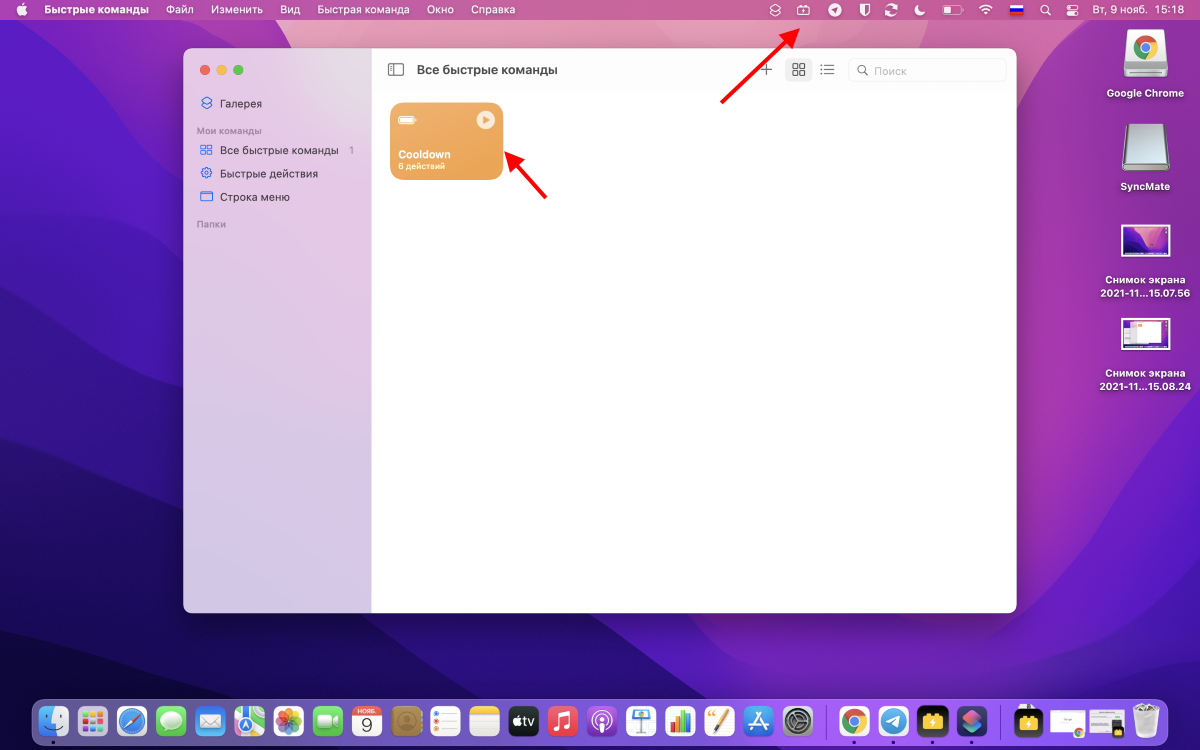This screenshot has height=750, width=1200.
Task: Open Notes from the Dock
Action: click(x=484, y=720)
